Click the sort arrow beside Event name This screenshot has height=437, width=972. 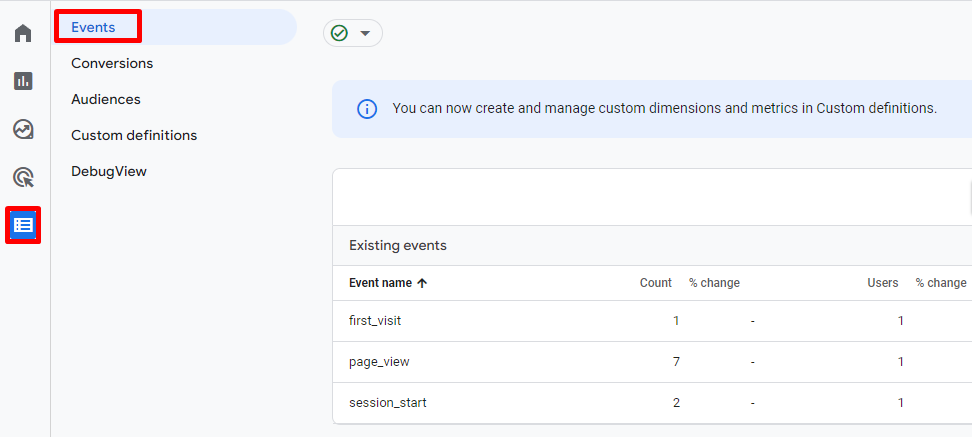click(x=422, y=283)
